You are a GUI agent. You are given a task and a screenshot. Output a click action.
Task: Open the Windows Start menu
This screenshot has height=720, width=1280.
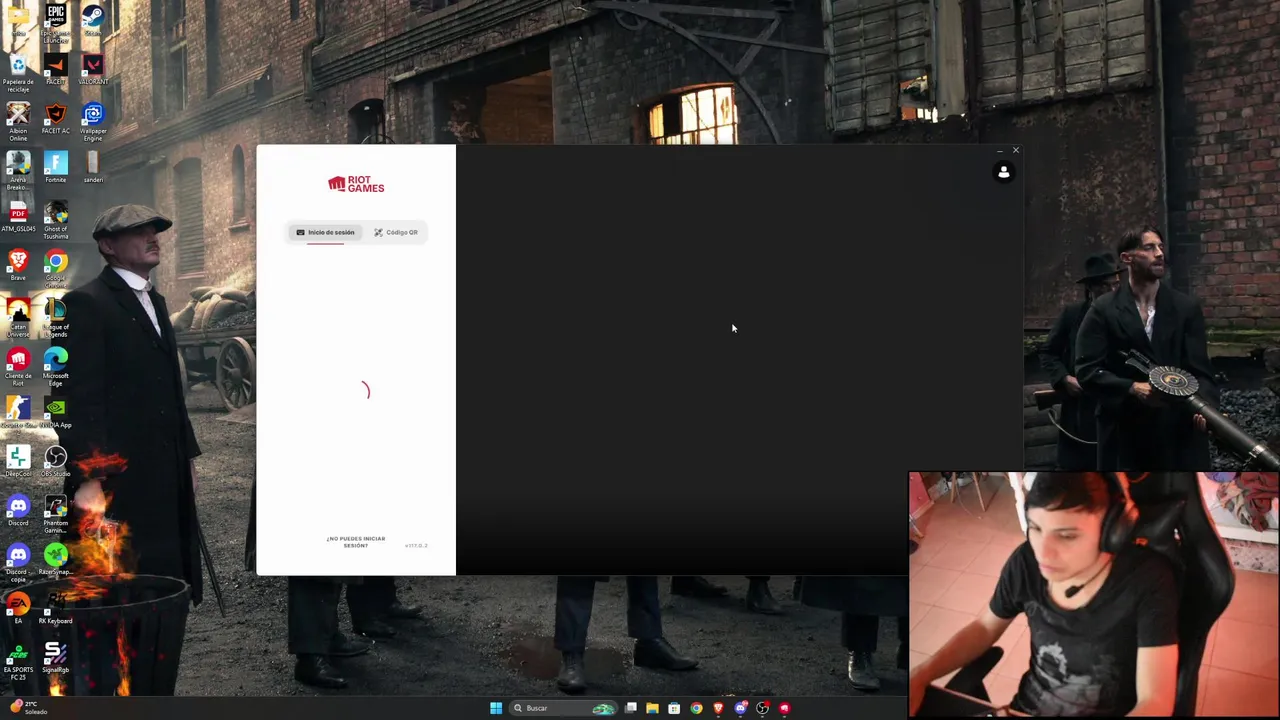(x=496, y=708)
